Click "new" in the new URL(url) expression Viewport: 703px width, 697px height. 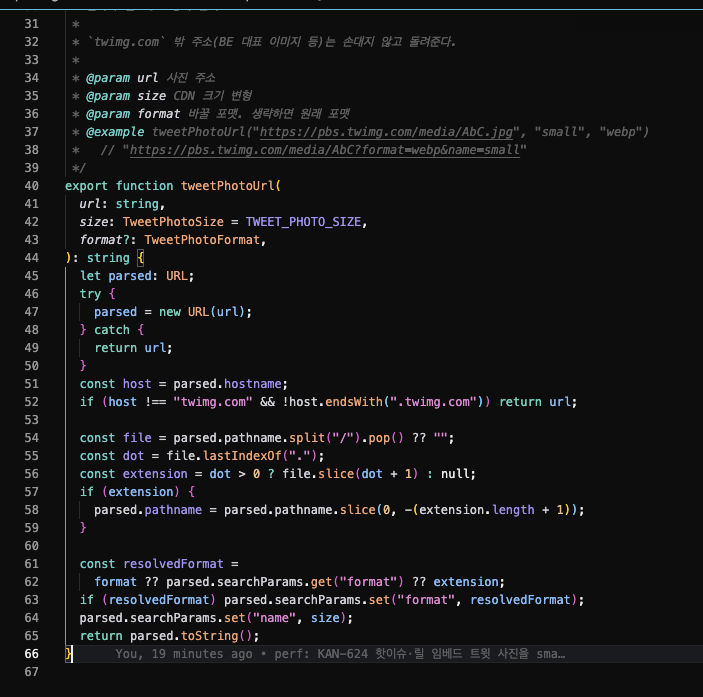169,312
